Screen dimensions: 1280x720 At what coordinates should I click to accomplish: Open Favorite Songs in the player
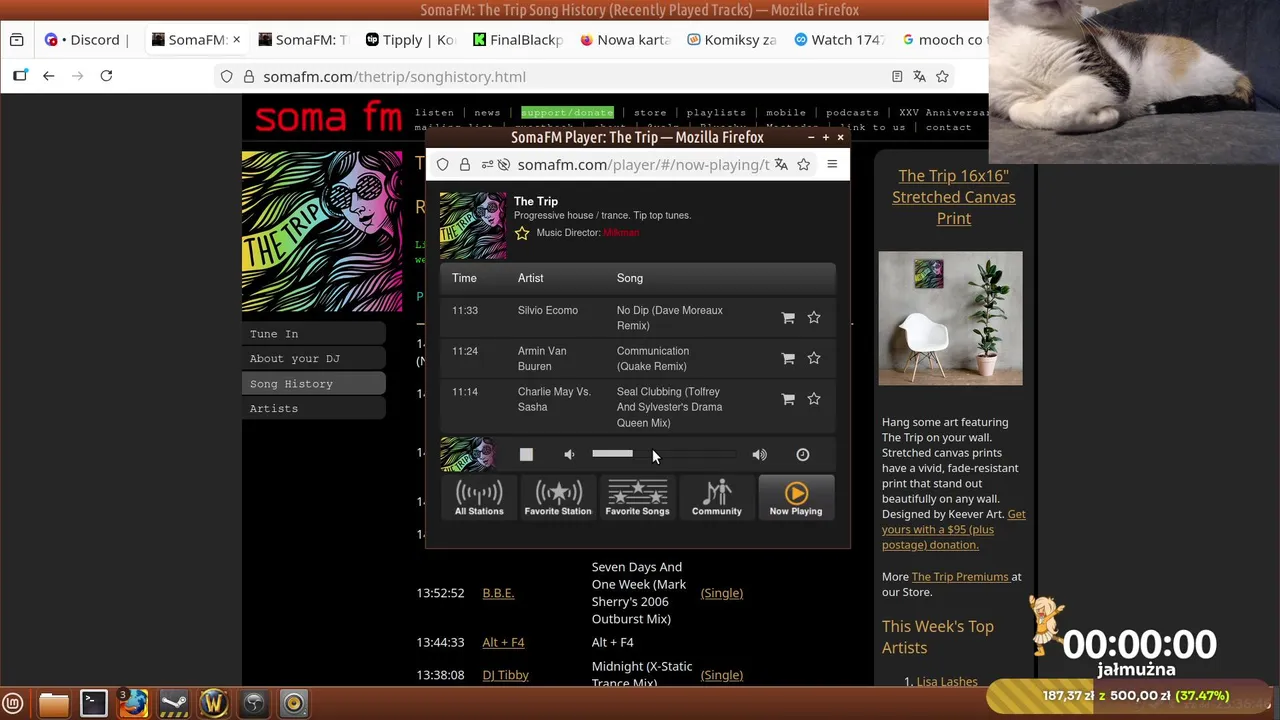pos(637,497)
